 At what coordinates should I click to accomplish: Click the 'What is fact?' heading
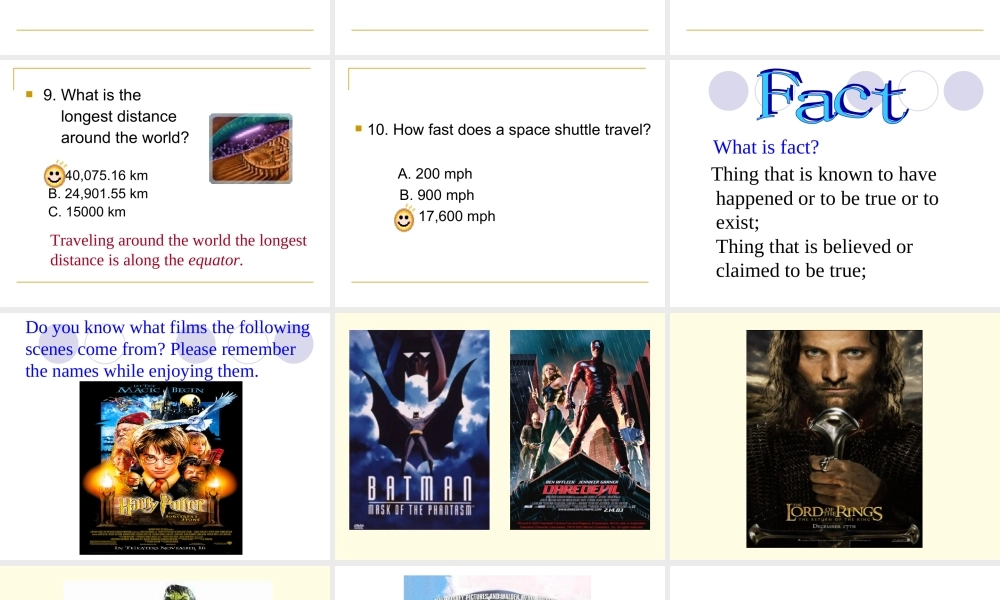[x=766, y=147]
